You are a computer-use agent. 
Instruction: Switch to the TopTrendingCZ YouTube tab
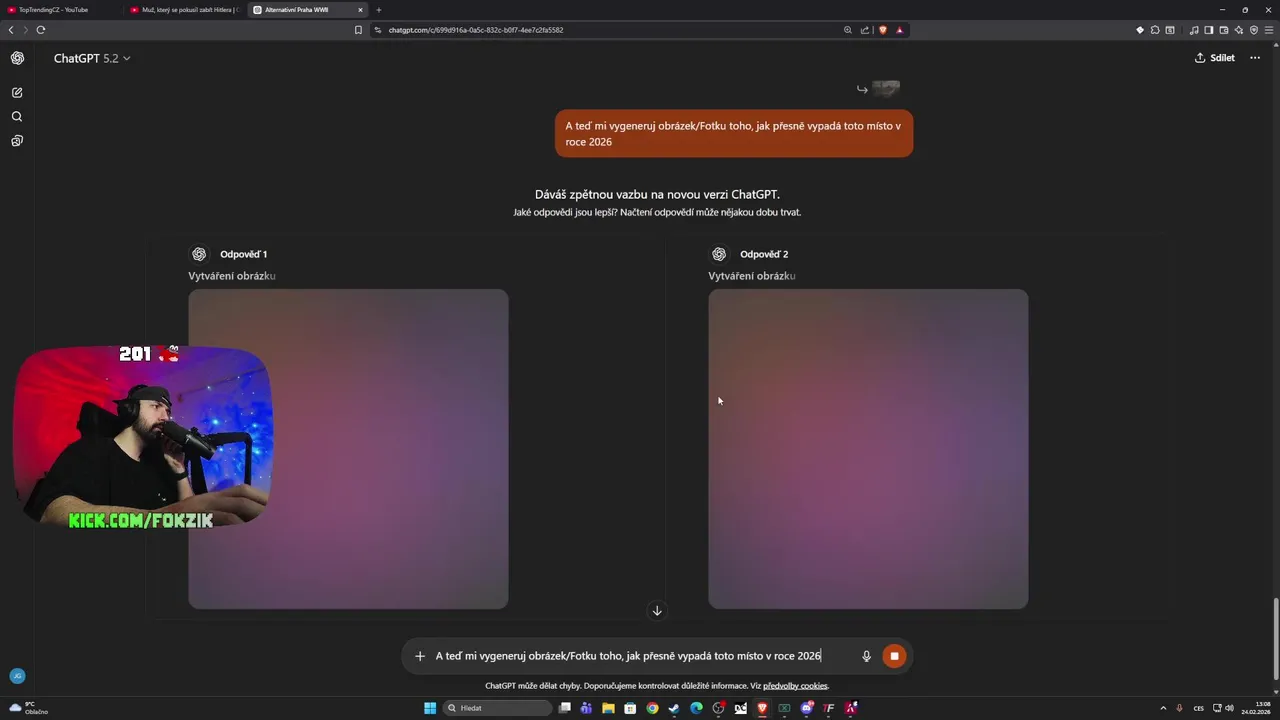[60, 10]
